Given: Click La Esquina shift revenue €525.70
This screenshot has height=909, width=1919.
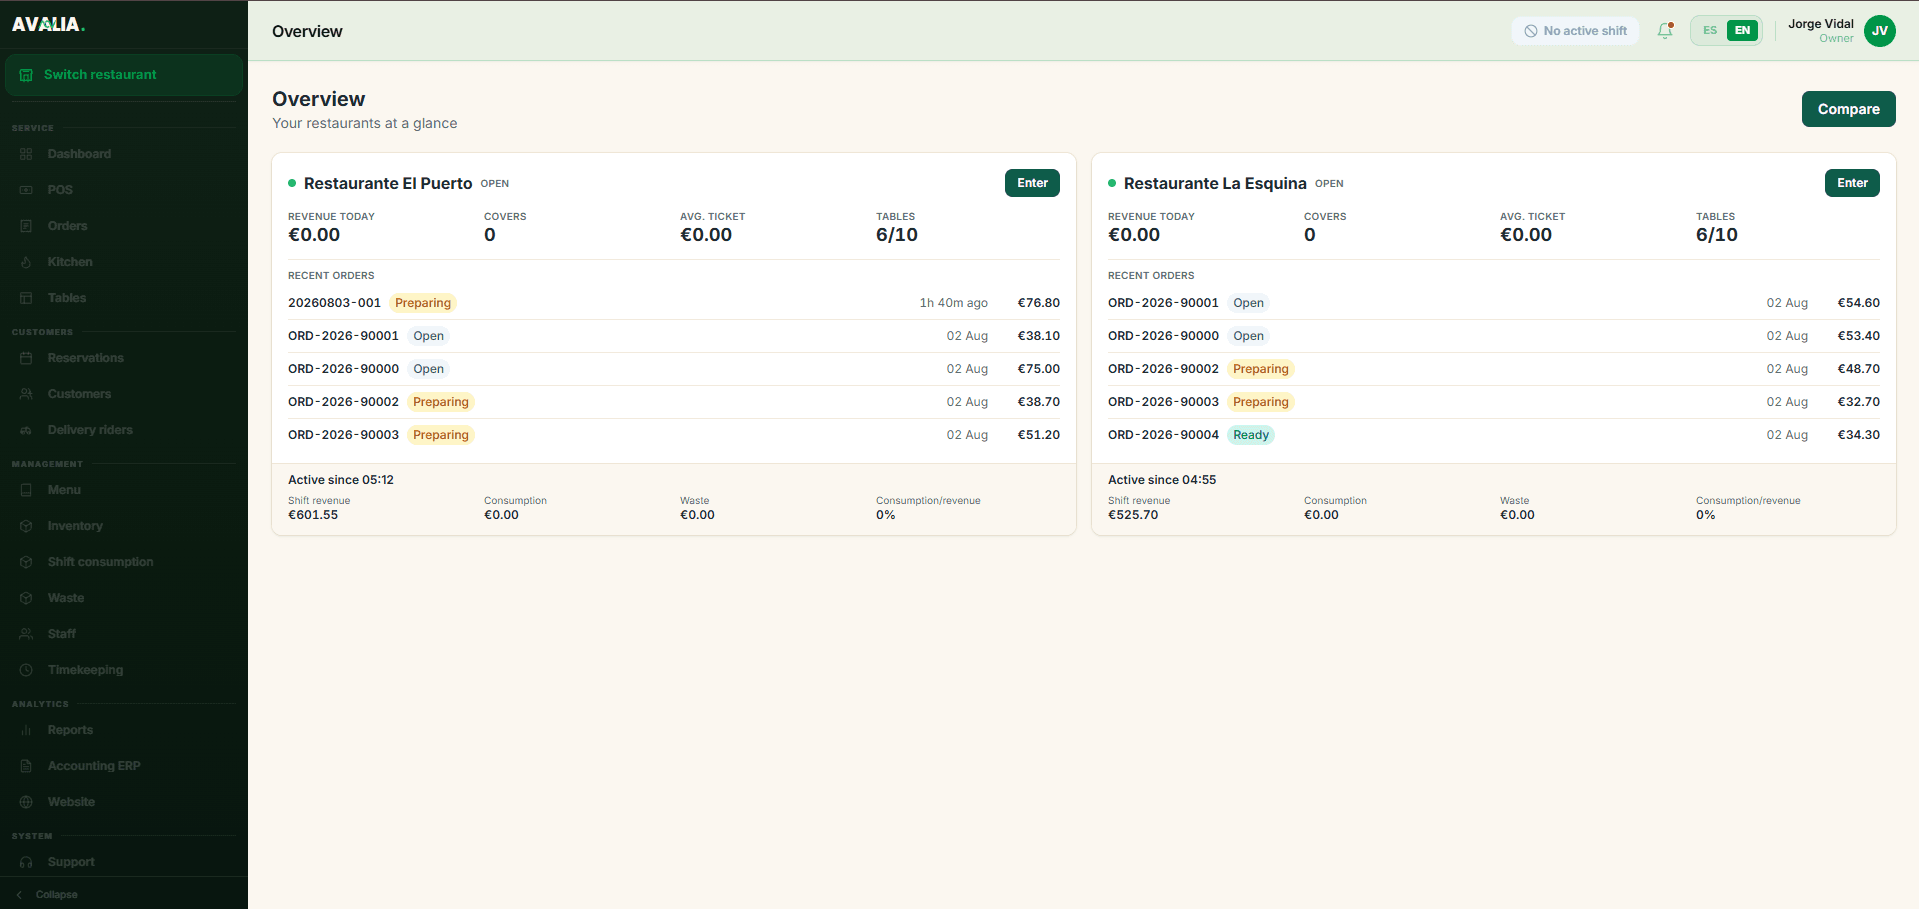Looking at the screenshot, I should pos(1133,515).
